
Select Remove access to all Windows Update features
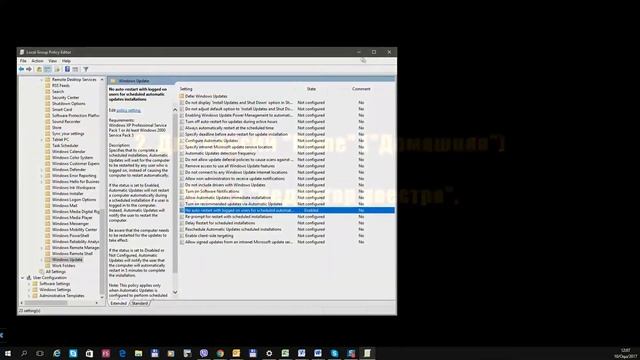pos(230,166)
